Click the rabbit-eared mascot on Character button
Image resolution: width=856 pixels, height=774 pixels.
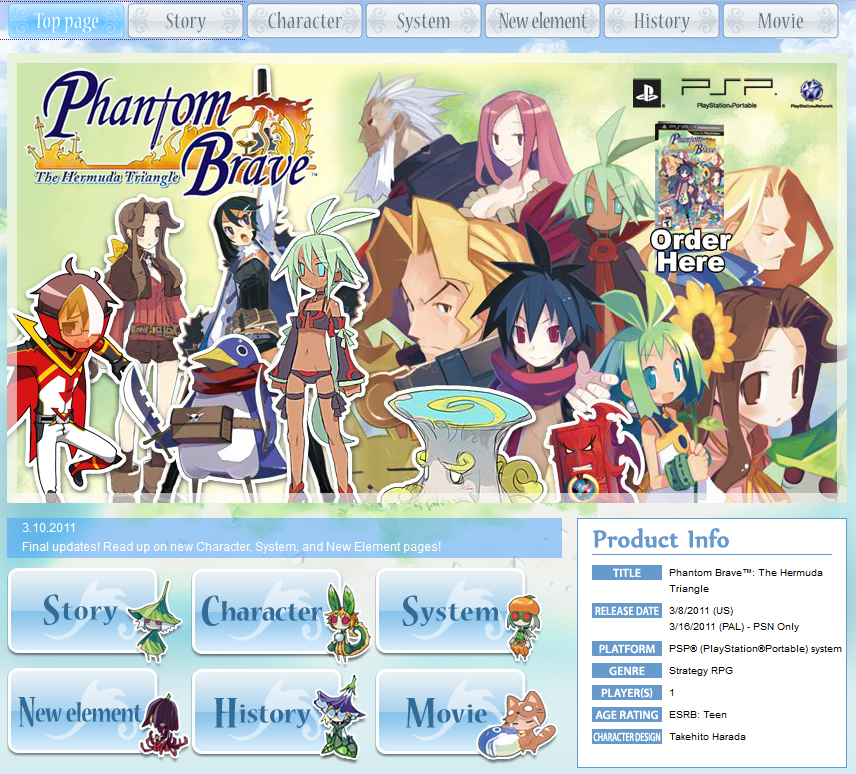point(347,623)
